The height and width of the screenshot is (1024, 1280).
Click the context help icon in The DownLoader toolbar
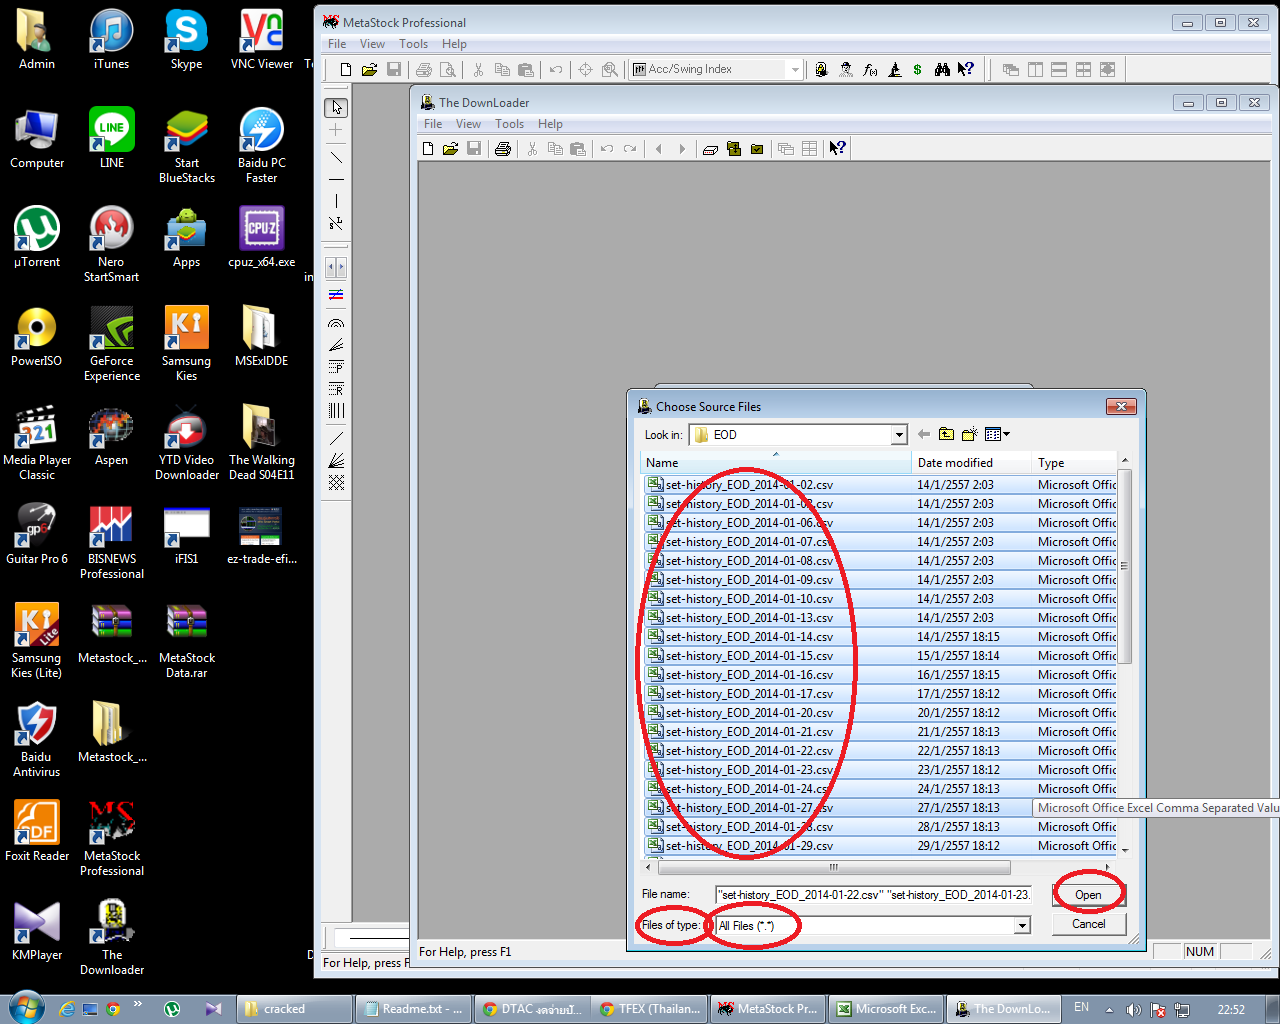coord(838,148)
